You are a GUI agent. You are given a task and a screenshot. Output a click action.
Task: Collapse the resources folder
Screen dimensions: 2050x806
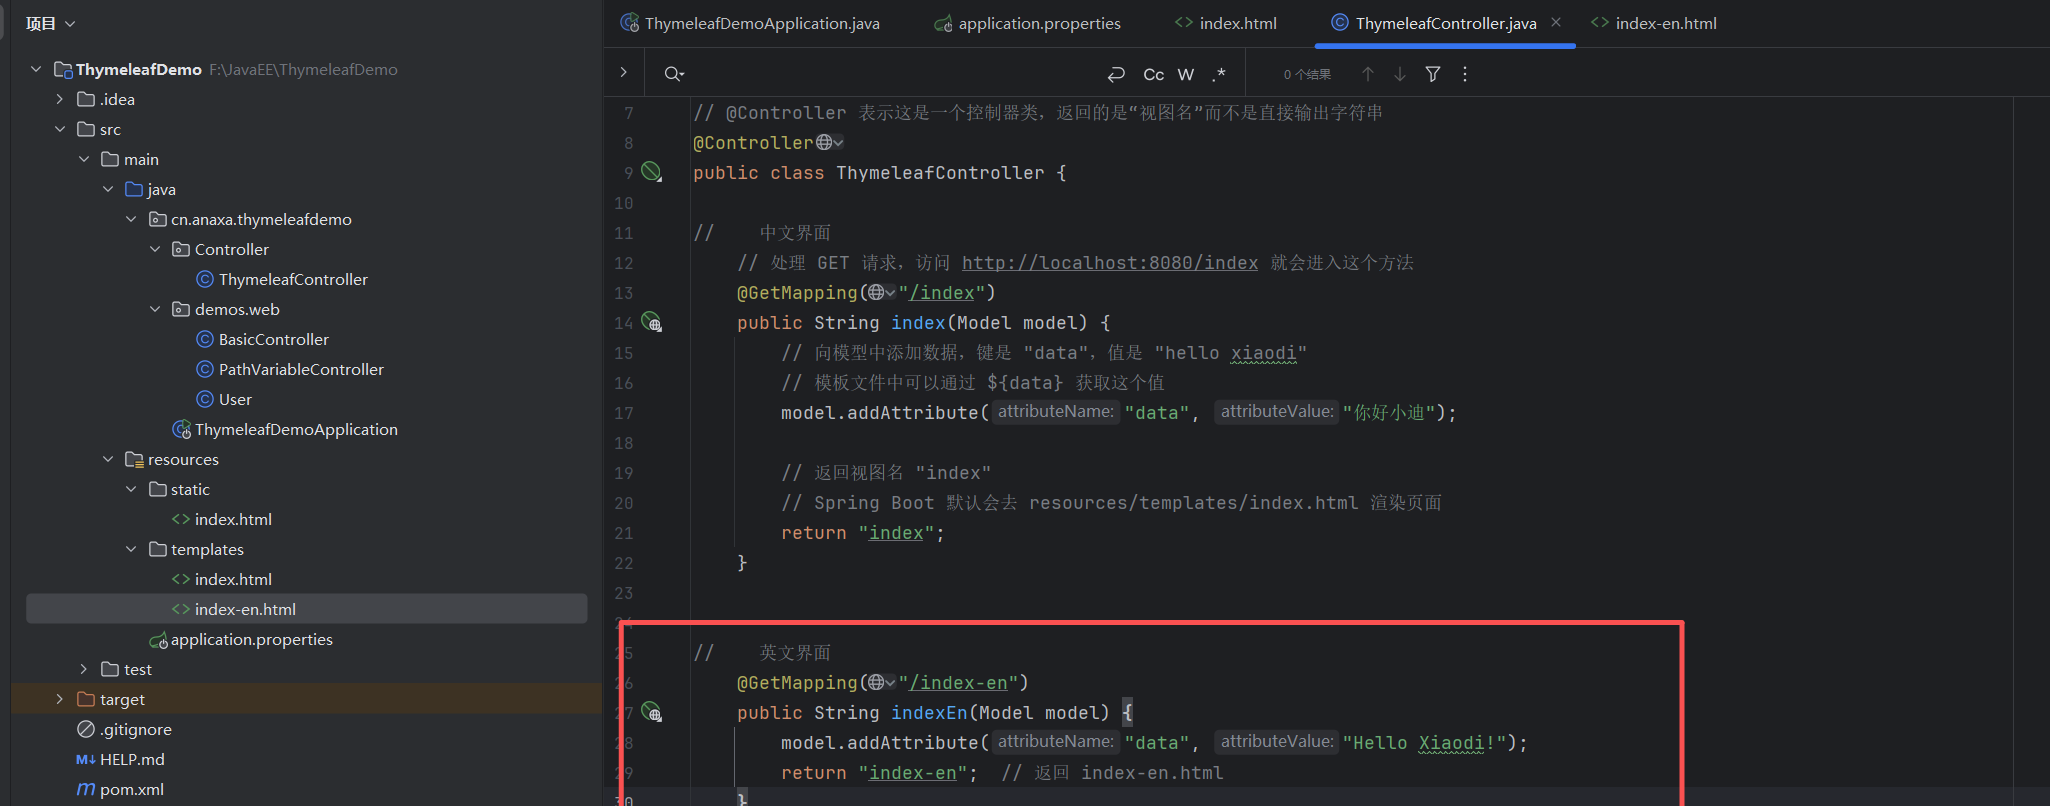pyautogui.click(x=108, y=459)
